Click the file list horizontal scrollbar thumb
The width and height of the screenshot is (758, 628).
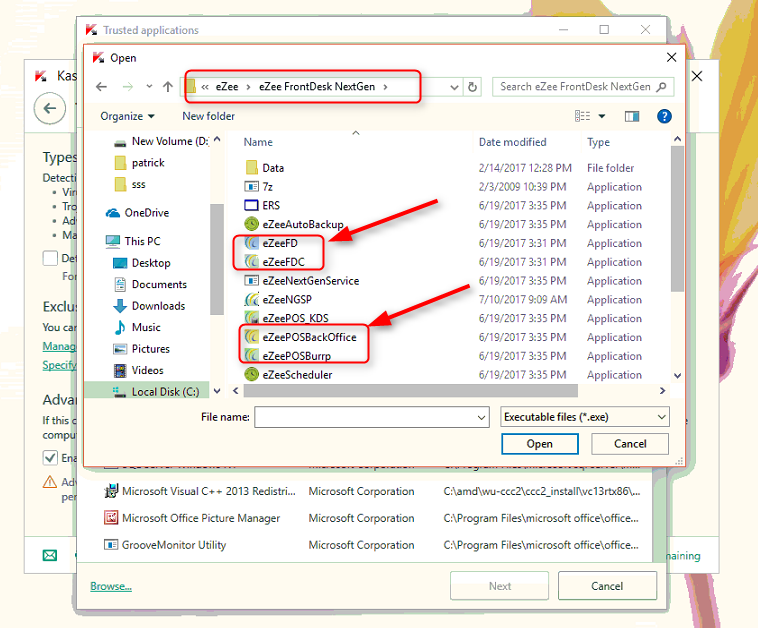tap(410, 391)
